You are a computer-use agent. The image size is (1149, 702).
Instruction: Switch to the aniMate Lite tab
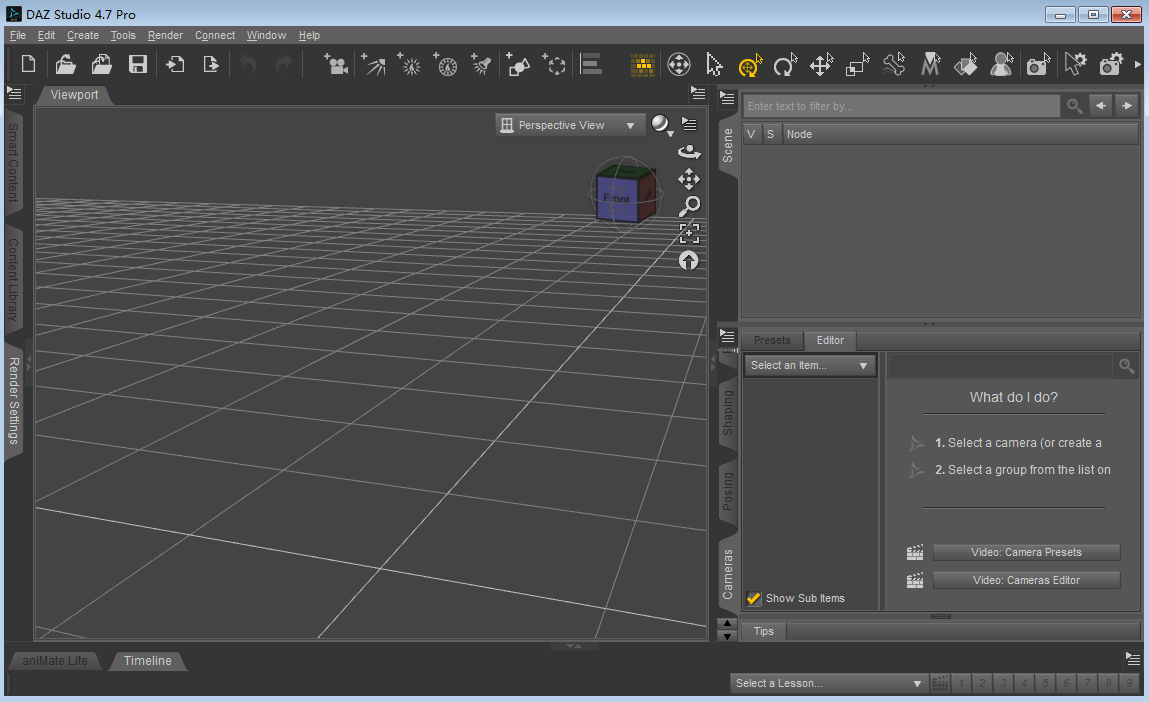point(55,660)
